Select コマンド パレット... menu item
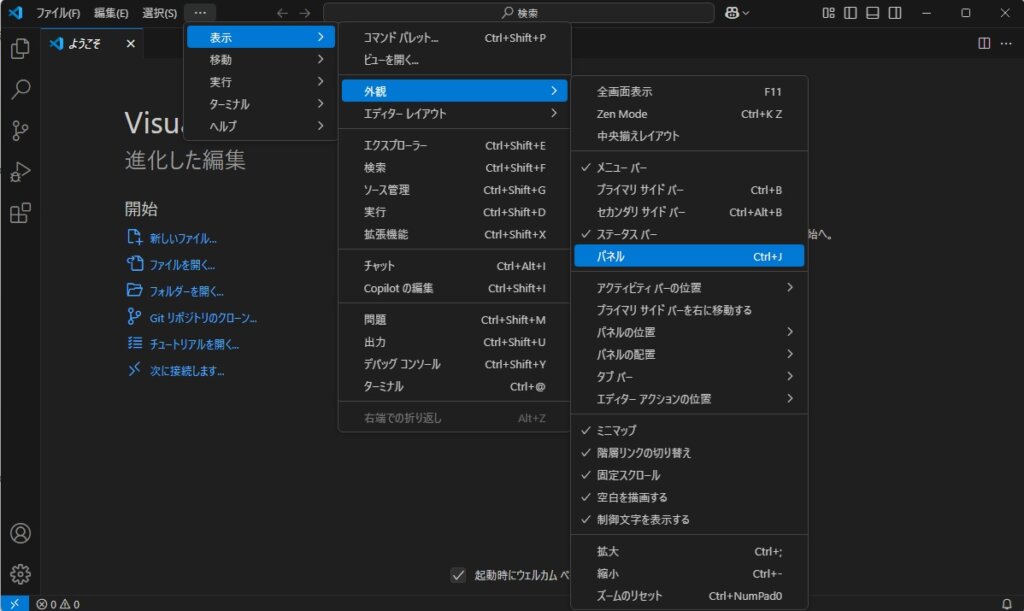Screen dimensions: 1024x611 [x=455, y=38]
